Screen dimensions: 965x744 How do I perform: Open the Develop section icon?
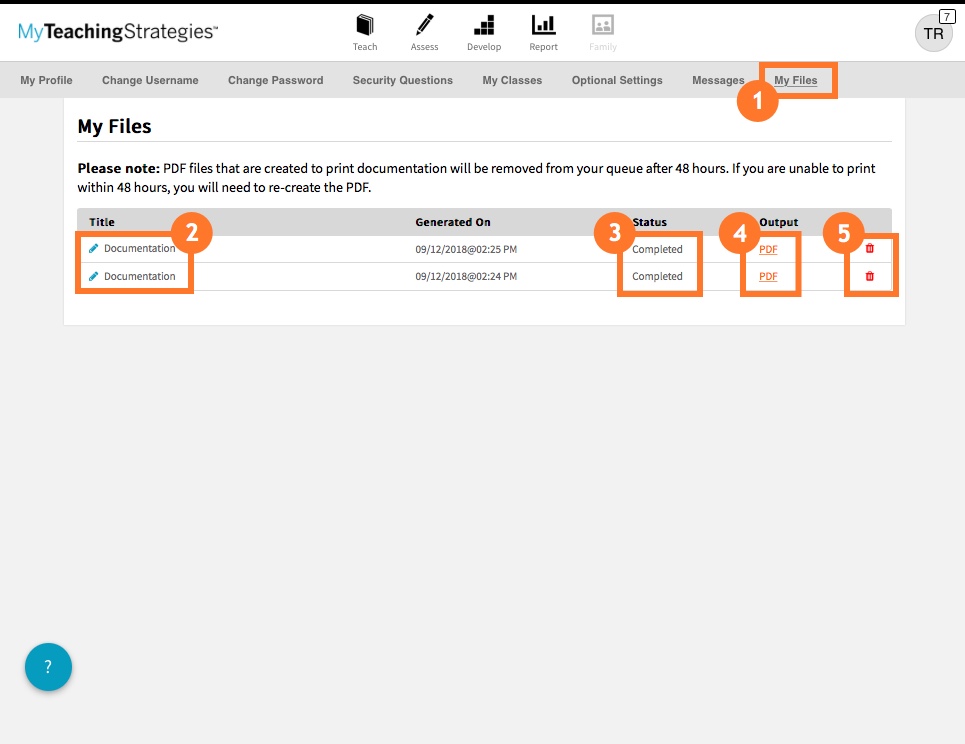[x=484, y=26]
